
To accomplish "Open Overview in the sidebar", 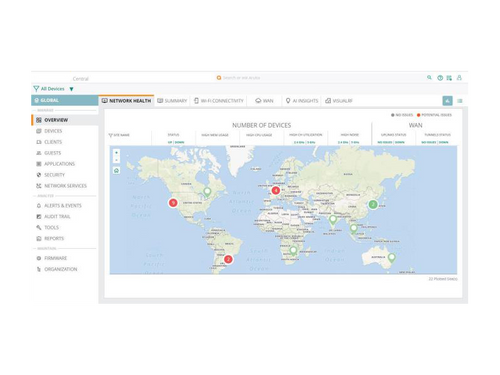I will point(65,120).
